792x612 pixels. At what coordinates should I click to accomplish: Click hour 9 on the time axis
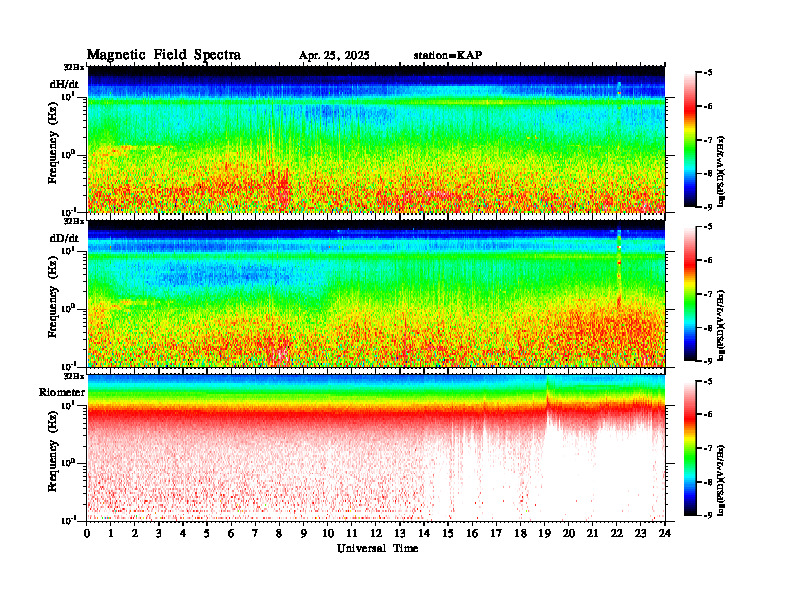(304, 533)
